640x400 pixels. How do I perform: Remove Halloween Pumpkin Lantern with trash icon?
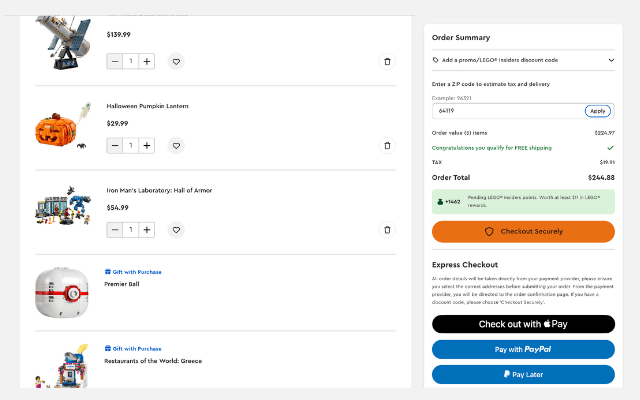click(x=387, y=146)
